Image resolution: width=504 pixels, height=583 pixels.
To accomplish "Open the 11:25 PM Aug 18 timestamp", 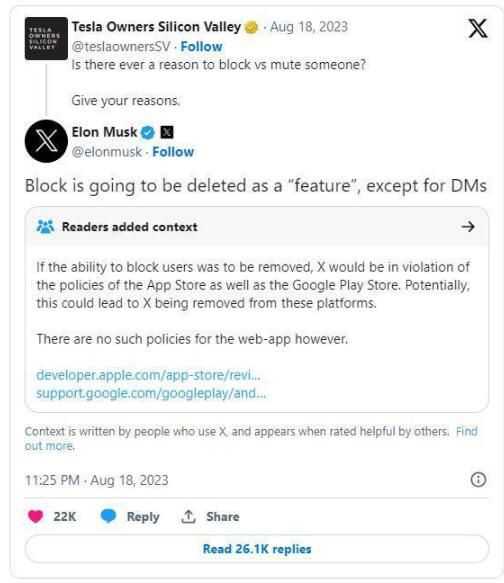I will pos(97,480).
